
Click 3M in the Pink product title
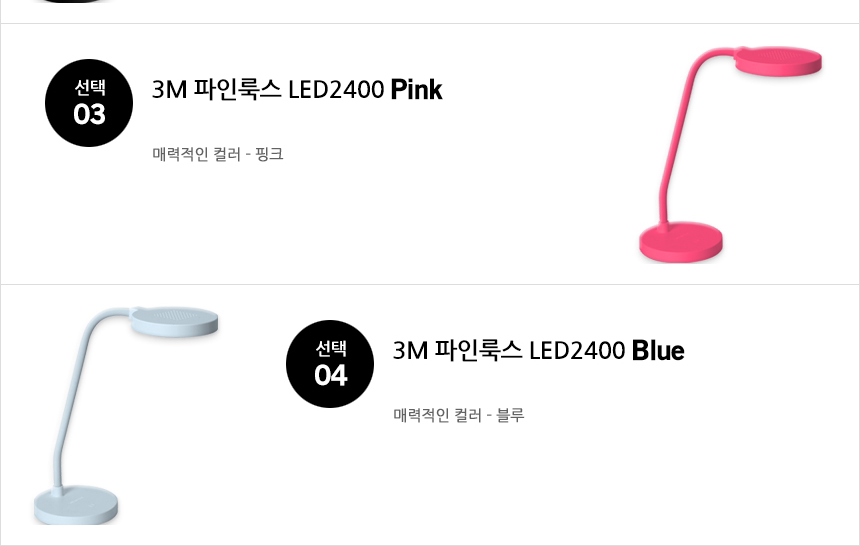point(170,90)
